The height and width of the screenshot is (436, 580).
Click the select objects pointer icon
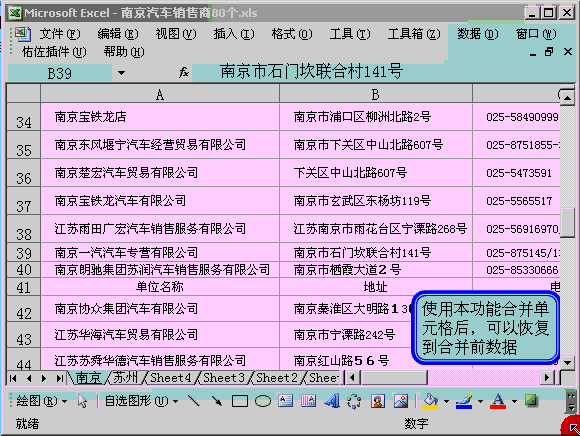[x=82, y=401]
